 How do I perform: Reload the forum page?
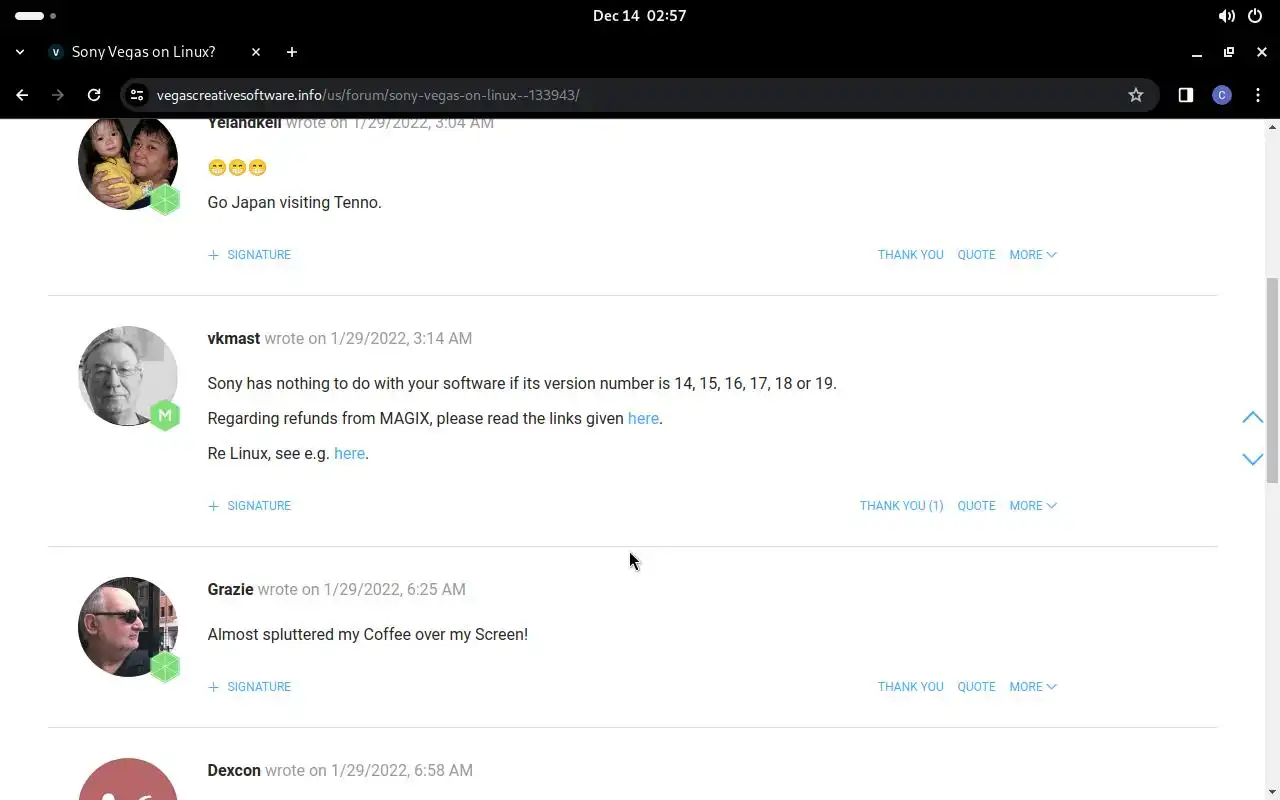[94, 95]
